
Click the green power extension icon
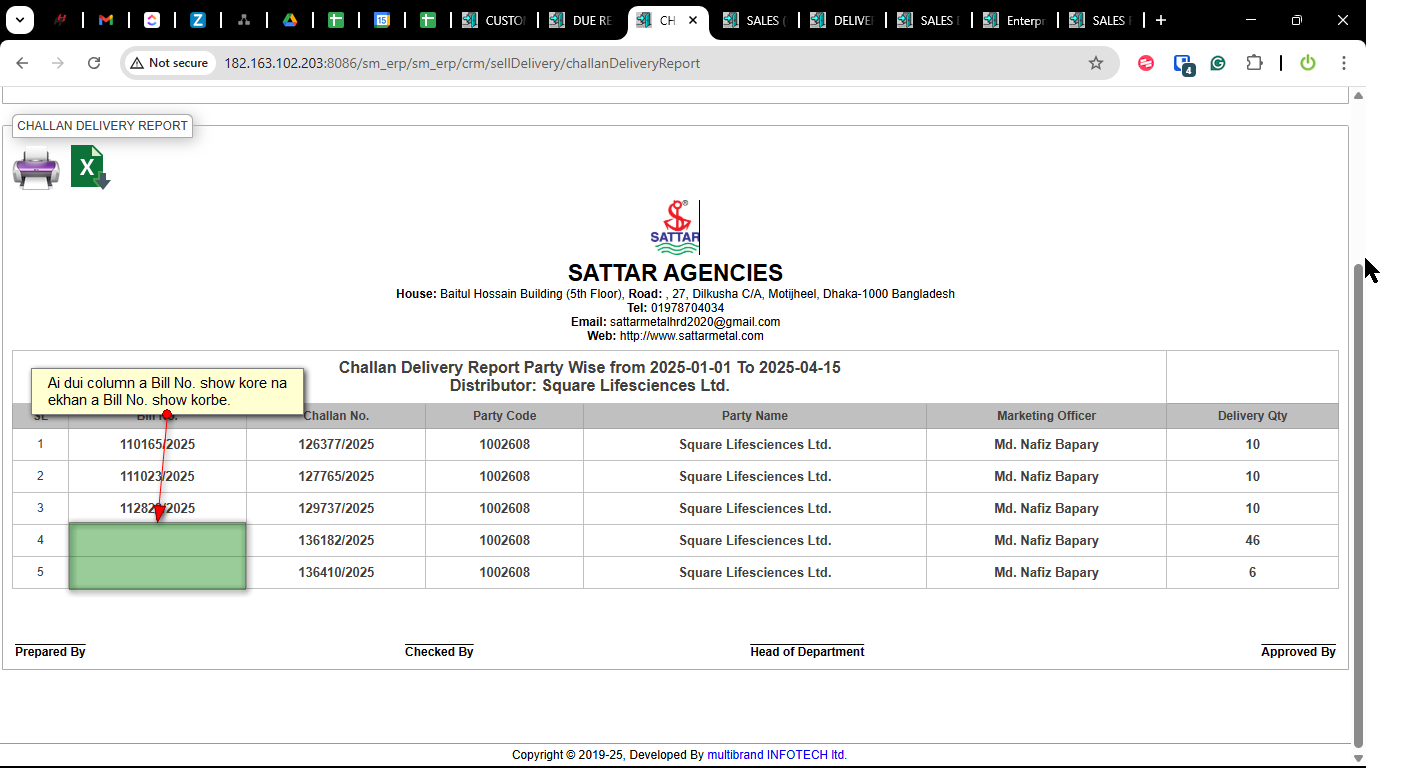pos(1307,63)
